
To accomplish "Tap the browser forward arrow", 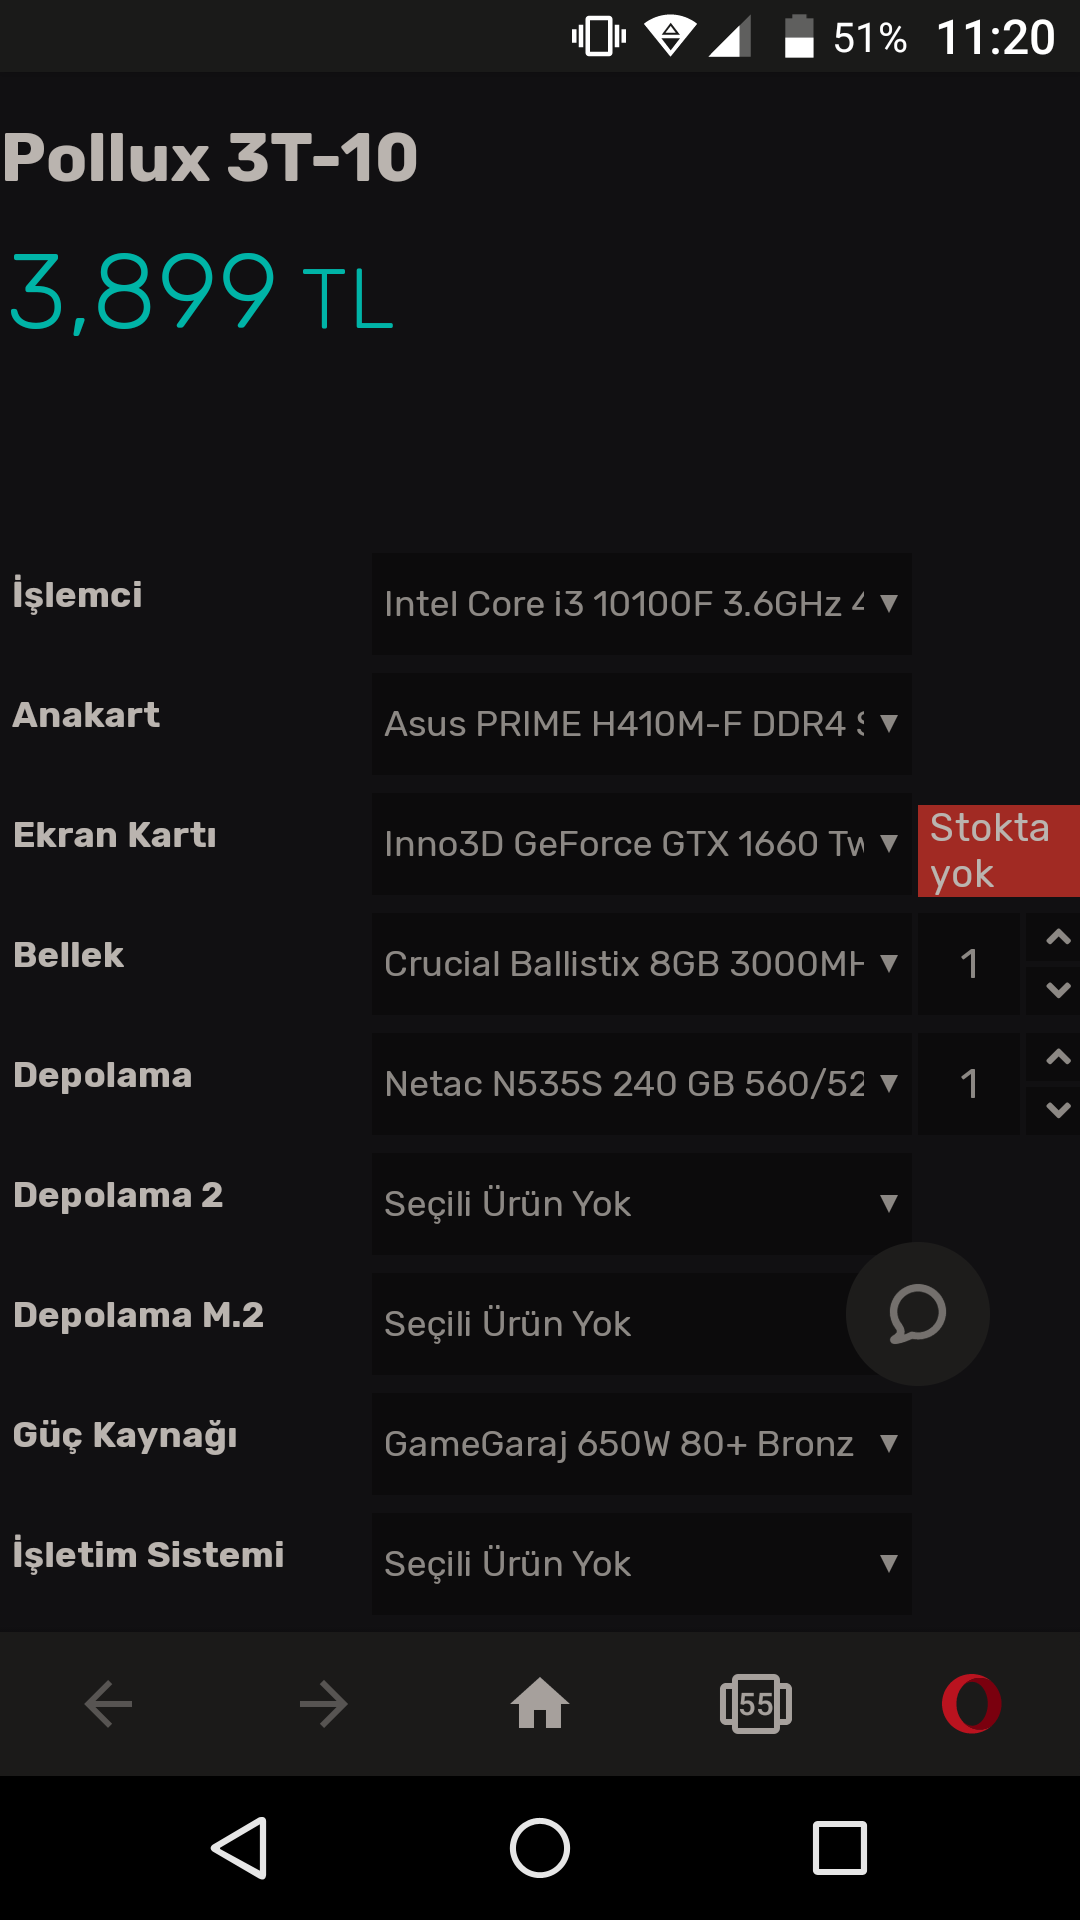I will tap(324, 1704).
